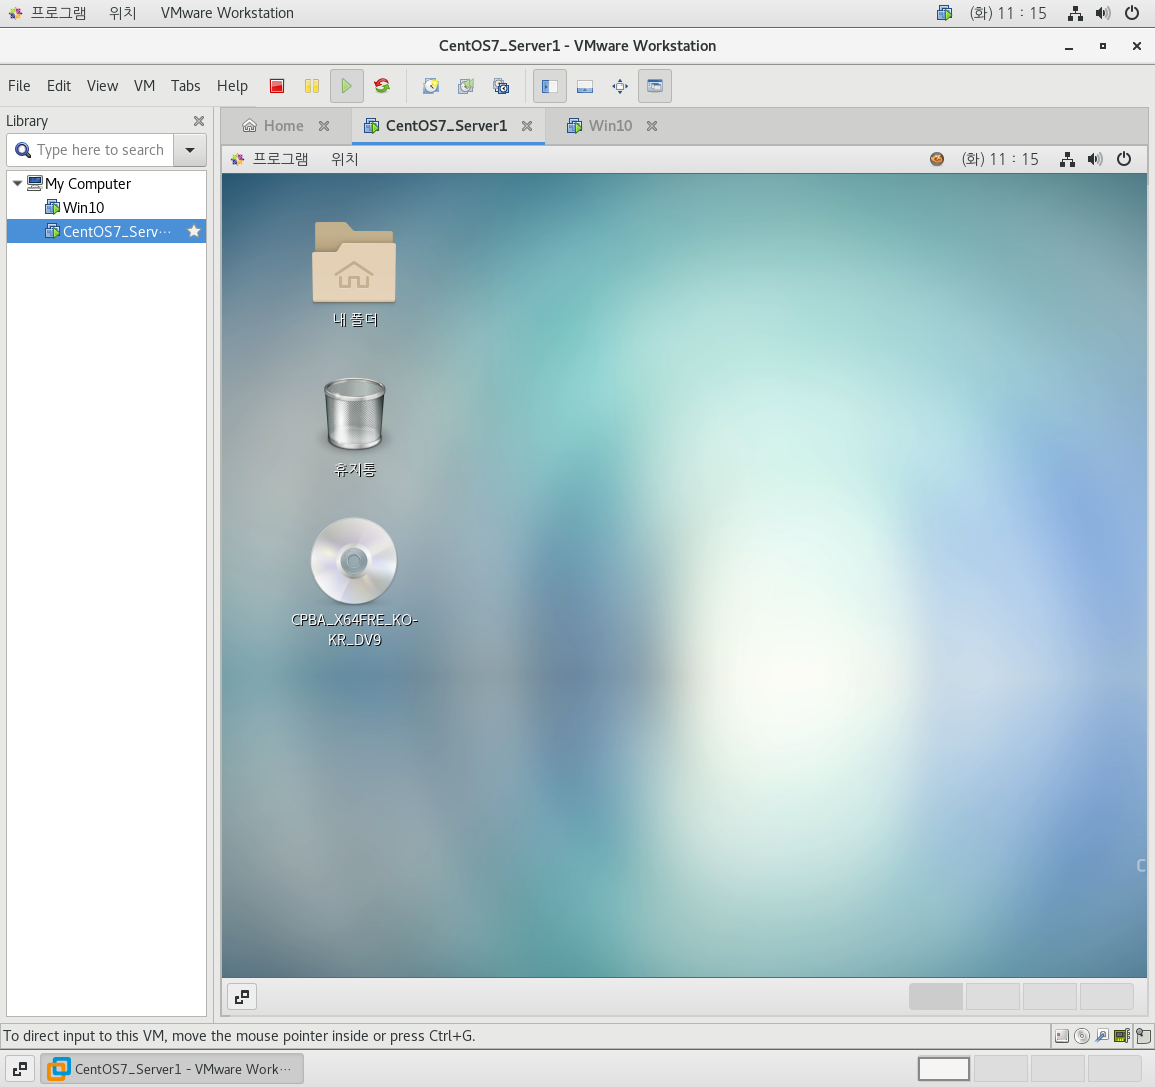Open the VM menu

click(144, 86)
